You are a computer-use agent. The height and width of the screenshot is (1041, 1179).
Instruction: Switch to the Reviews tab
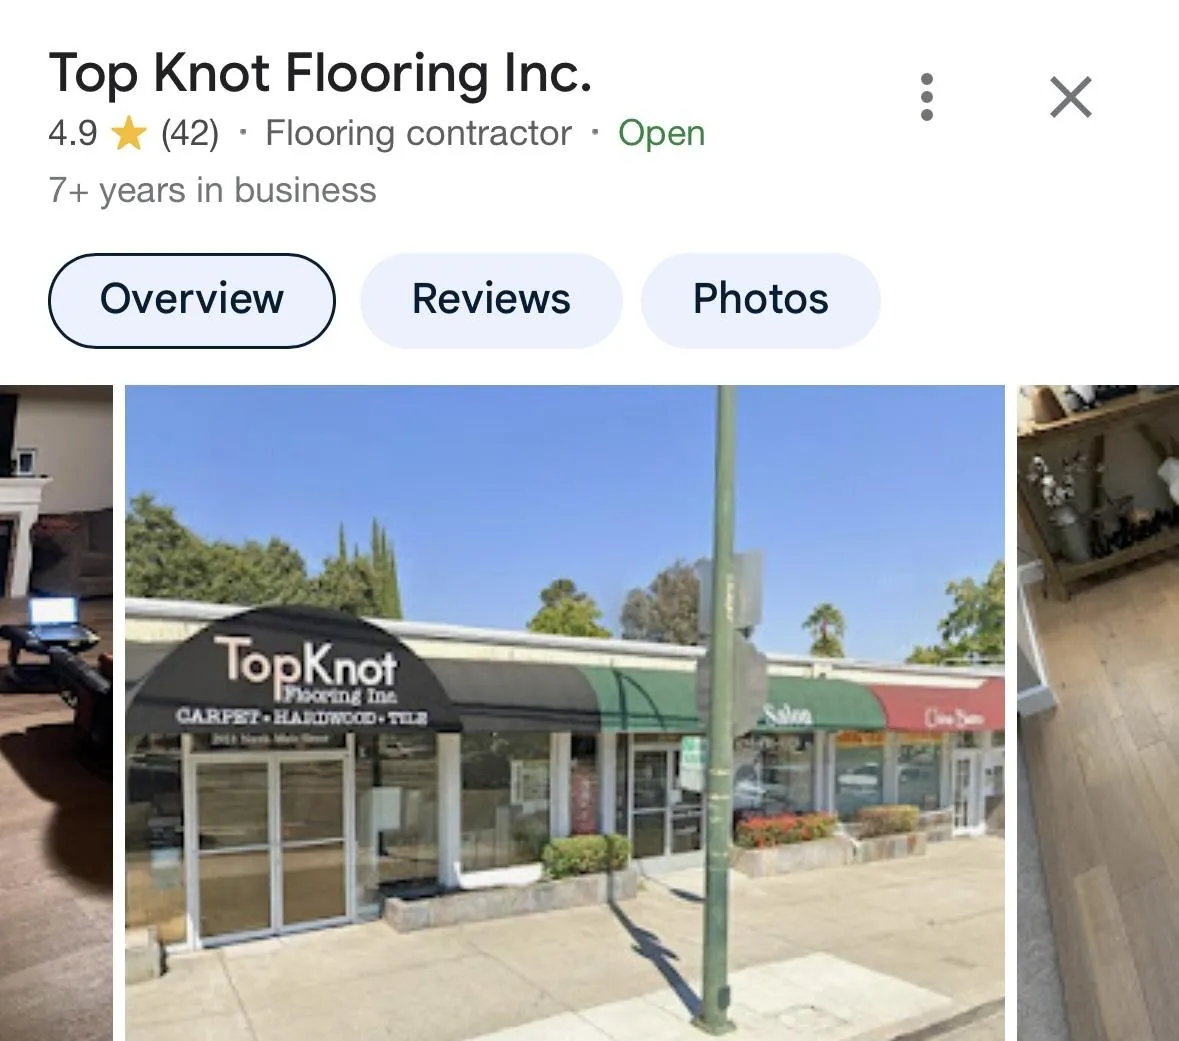(491, 300)
